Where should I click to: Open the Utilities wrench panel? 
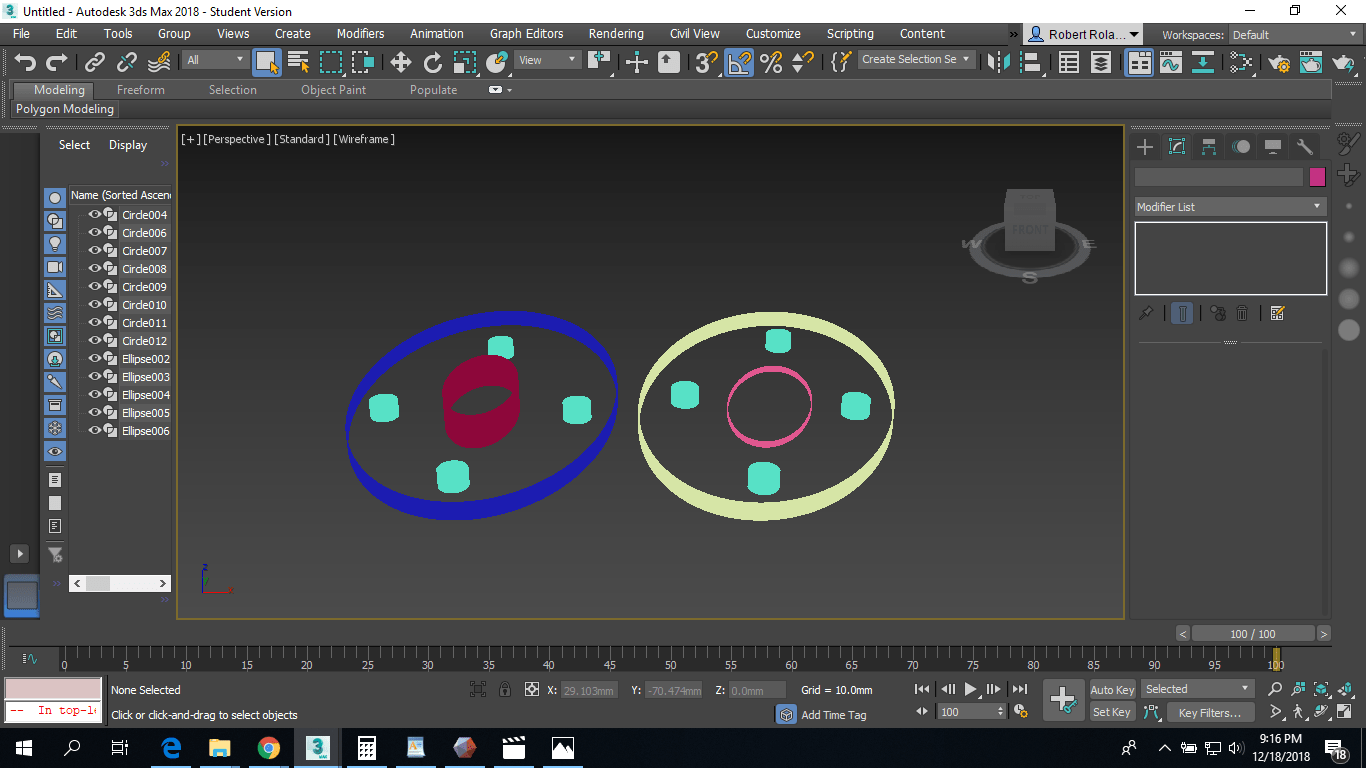1304,147
